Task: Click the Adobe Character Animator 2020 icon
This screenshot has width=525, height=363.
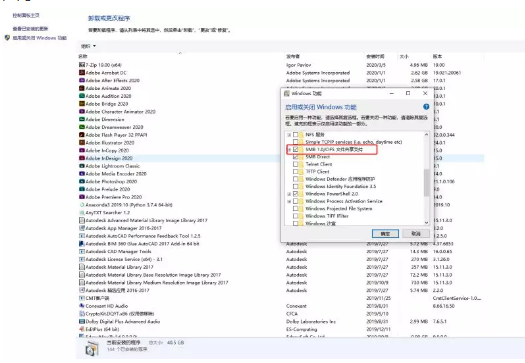Action: [x=82, y=112]
